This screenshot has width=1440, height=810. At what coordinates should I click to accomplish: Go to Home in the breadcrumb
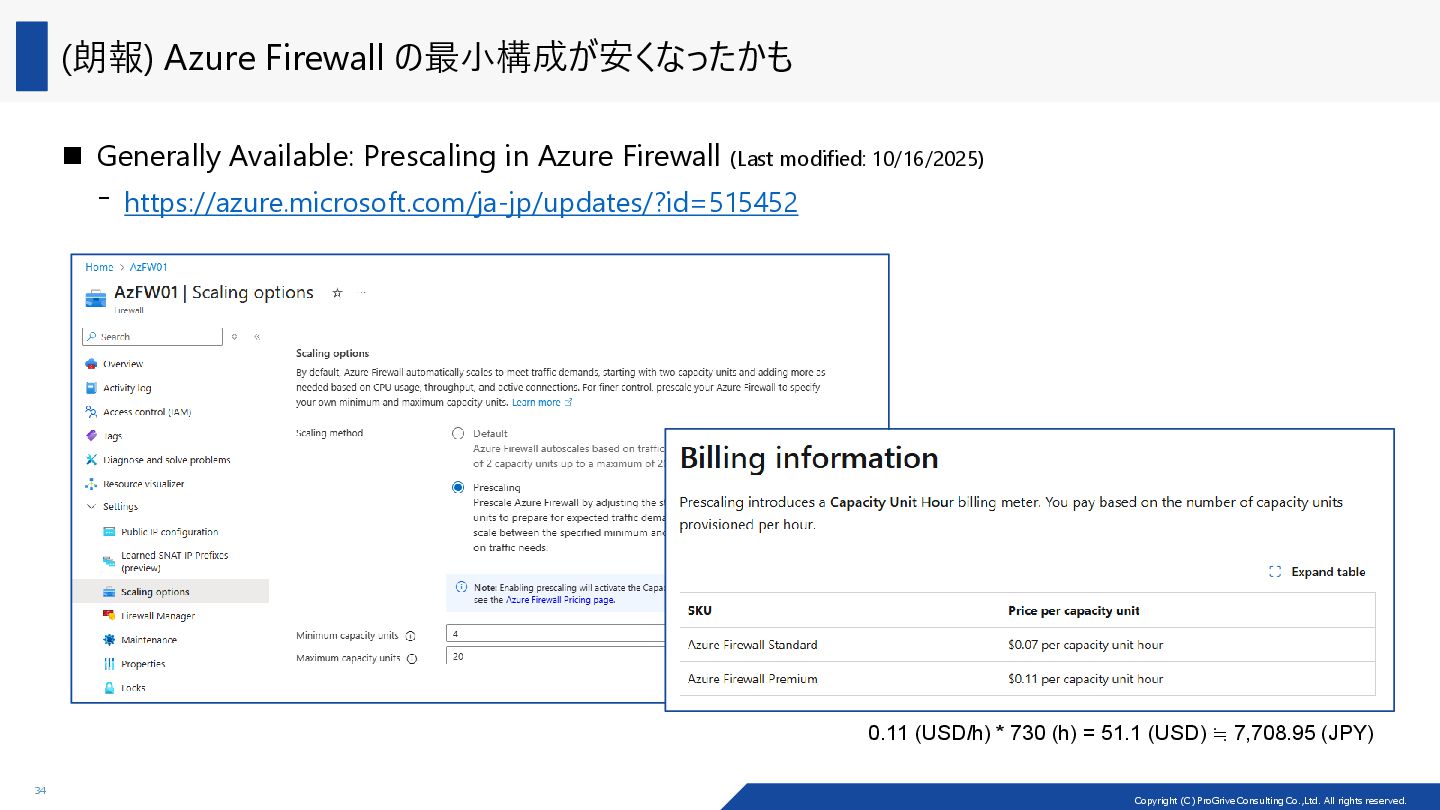tap(99, 267)
